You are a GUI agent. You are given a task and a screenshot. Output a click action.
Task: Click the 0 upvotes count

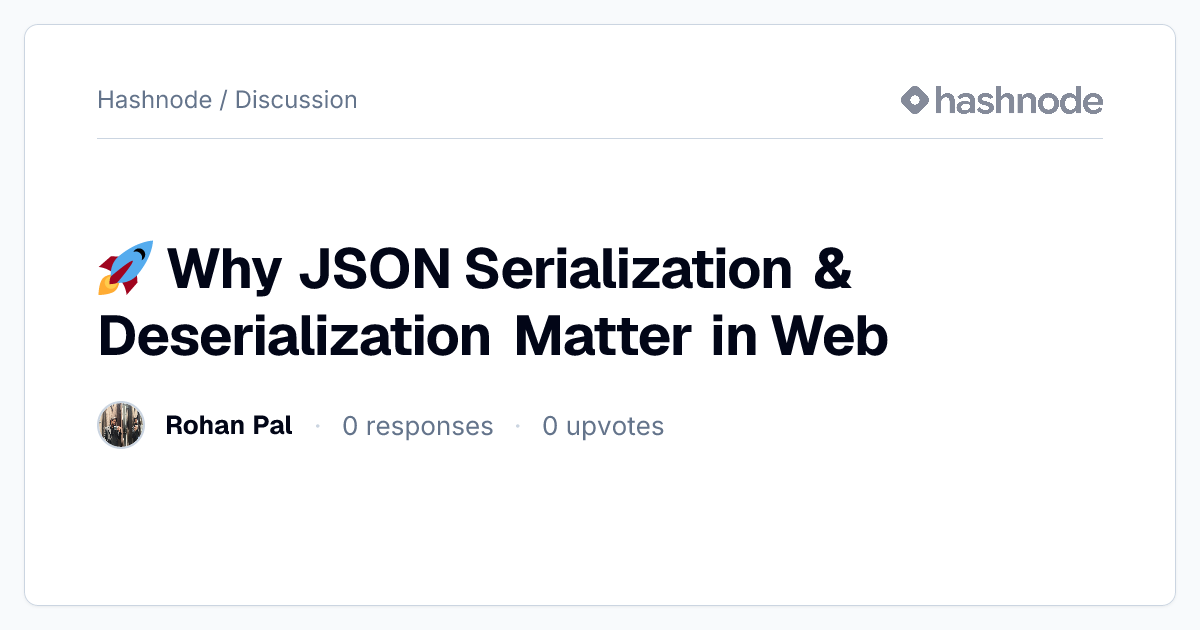[603, 426]
